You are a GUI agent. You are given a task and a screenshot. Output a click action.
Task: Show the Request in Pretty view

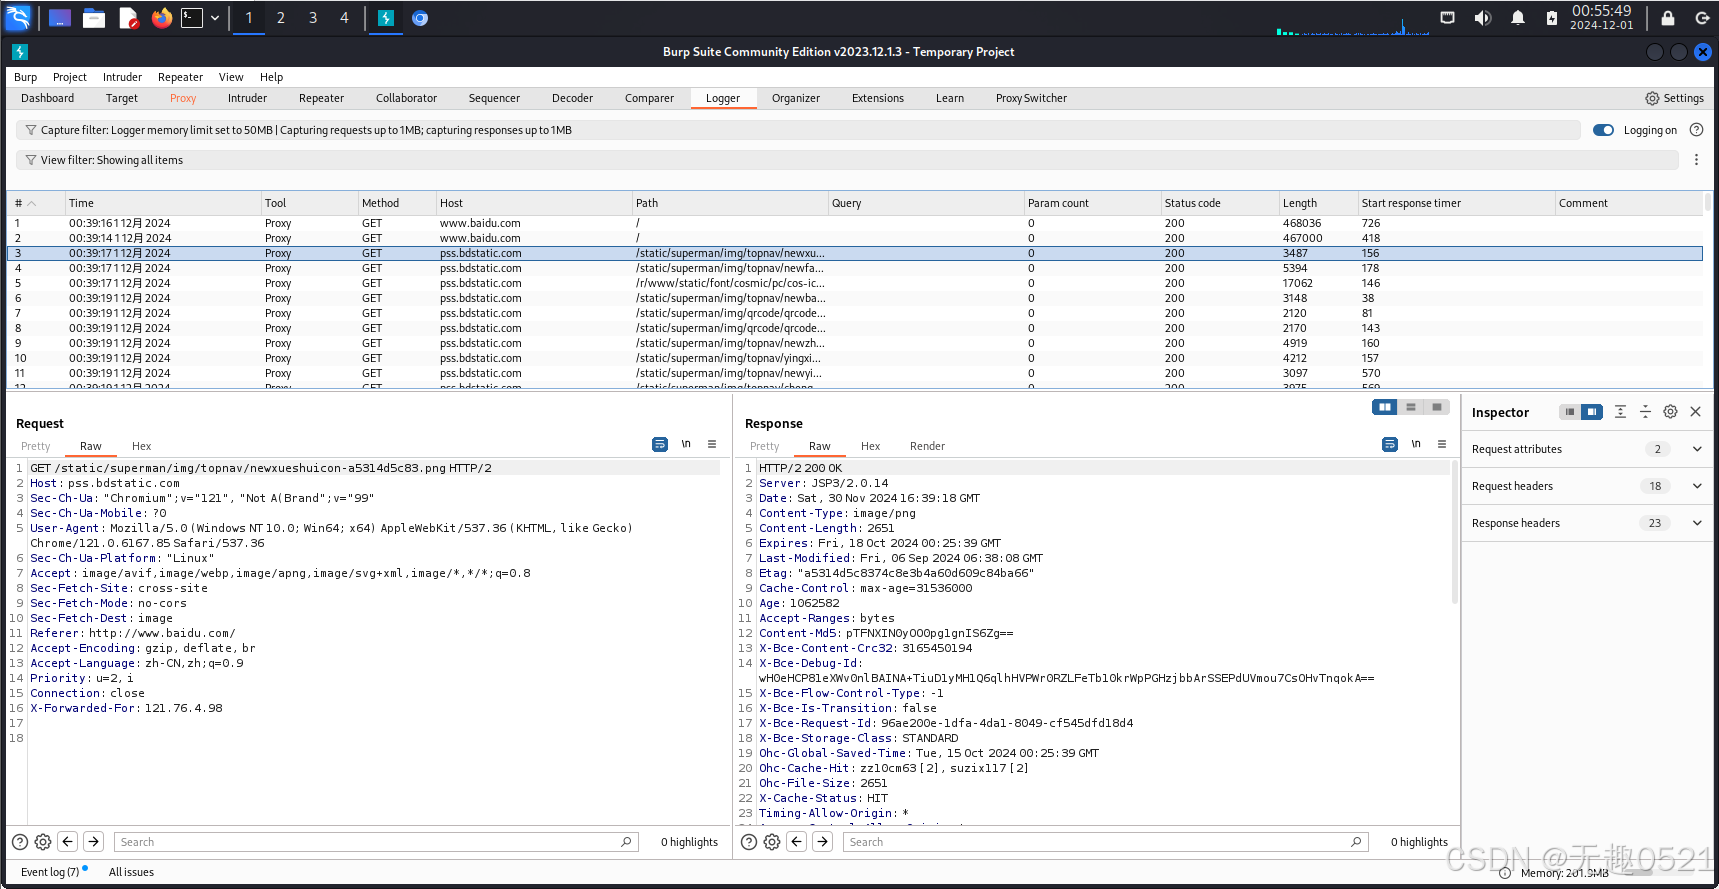click(36, 446)
